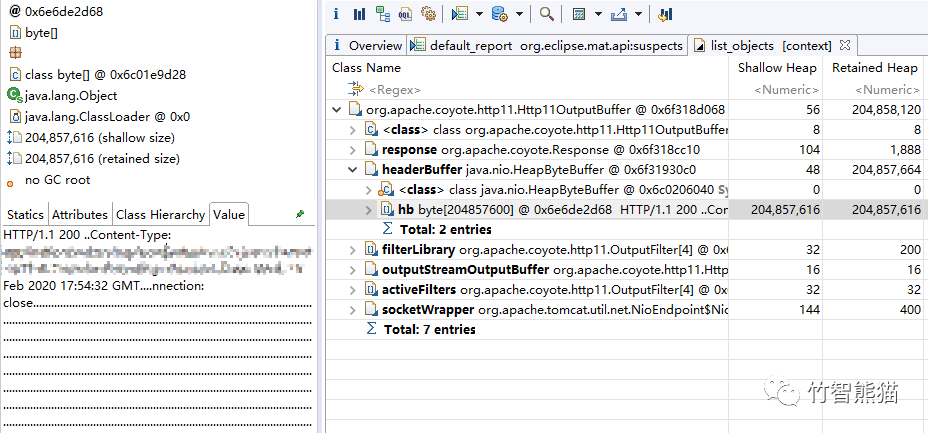Switch to the default_report suspects tab
This screenshot has width=928, height=433.
[x=547, y=46]
